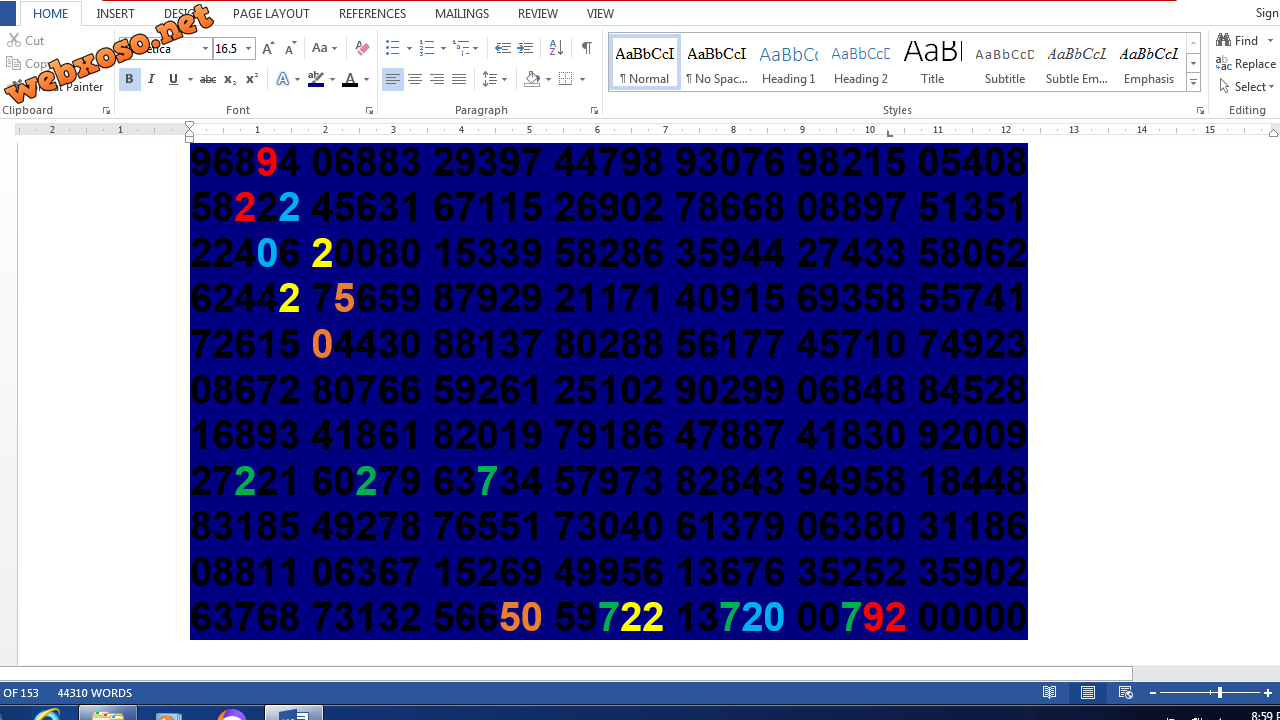Open the REVIEW tab

click(538, 14)
